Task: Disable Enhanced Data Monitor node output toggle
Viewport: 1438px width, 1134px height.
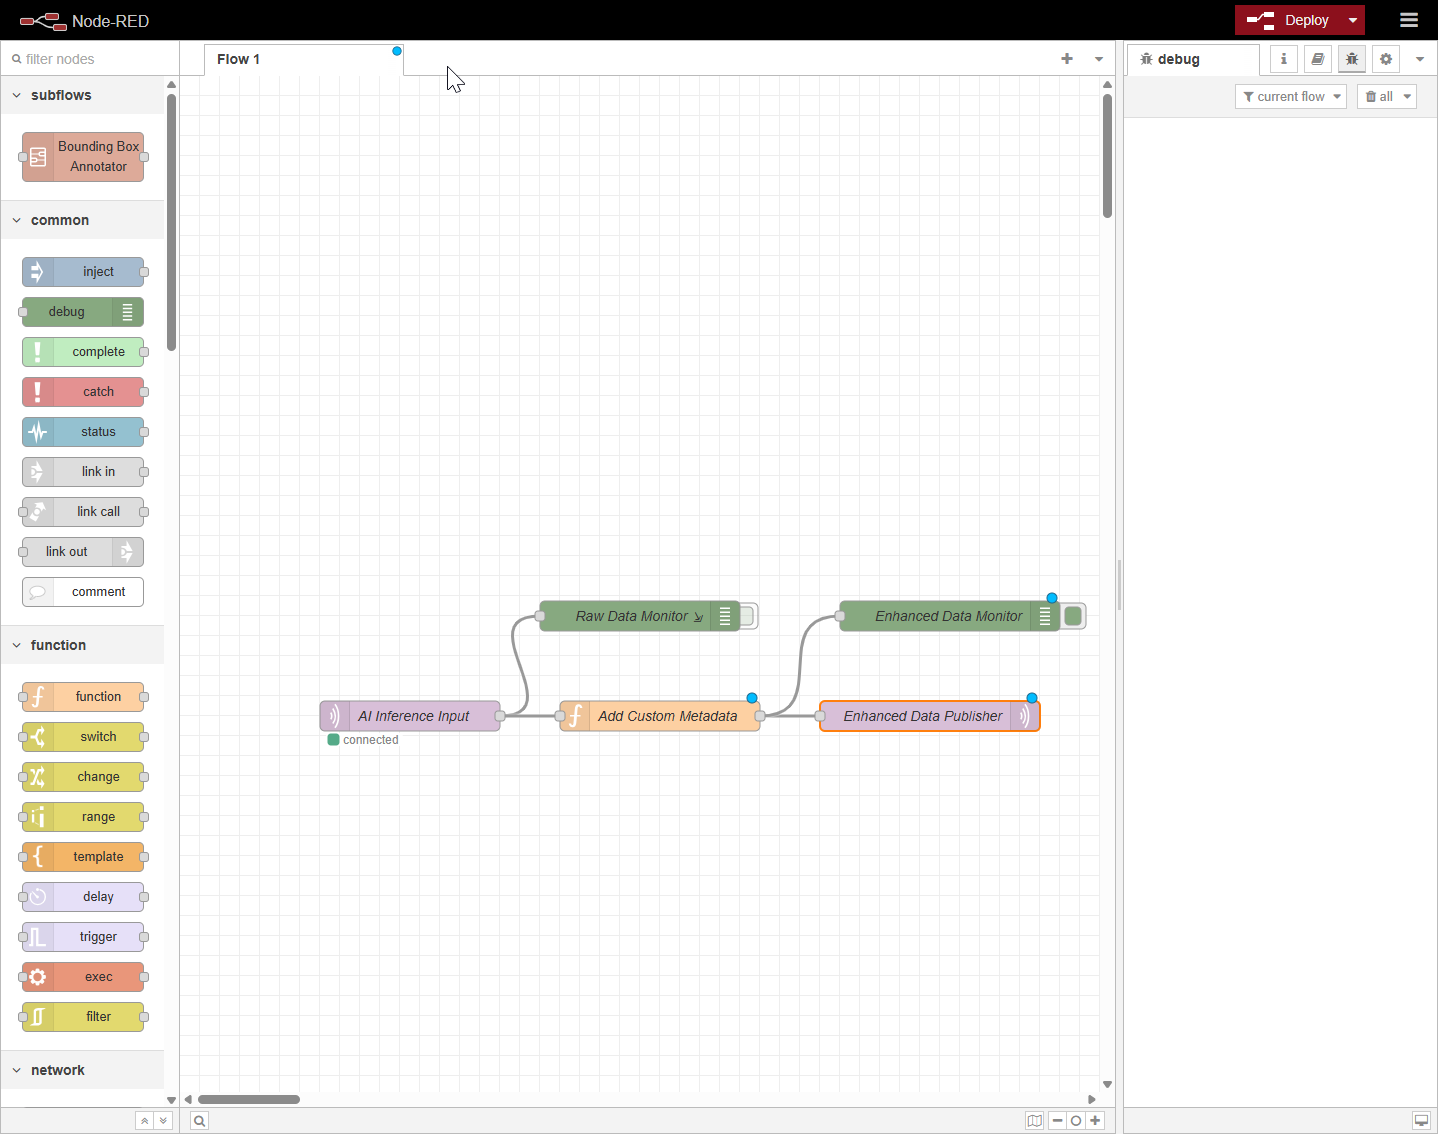Action: click(x=1073, y=616)
